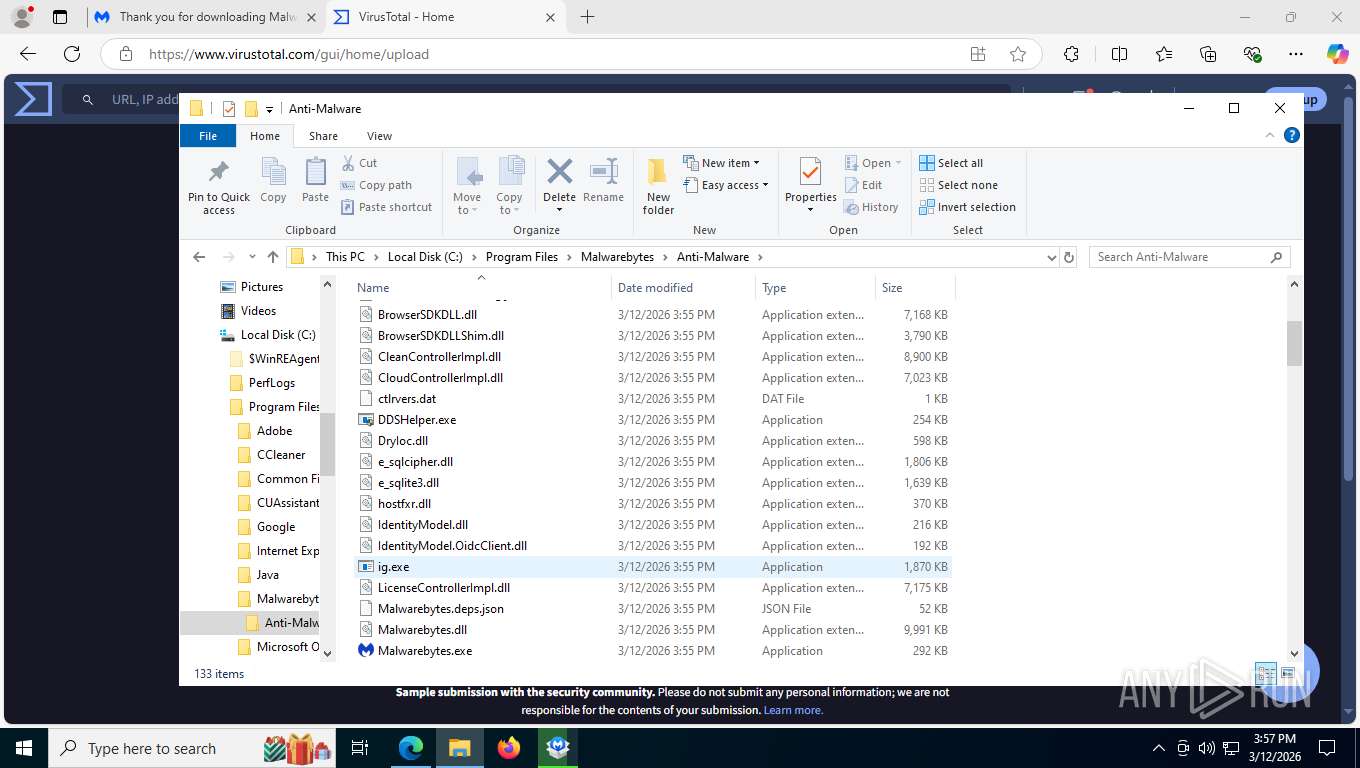Viewport: 1360px width, 768px height.
Task: Open Firefox from the taskbar
Action: pyautogui.click(x=509, y=748)
